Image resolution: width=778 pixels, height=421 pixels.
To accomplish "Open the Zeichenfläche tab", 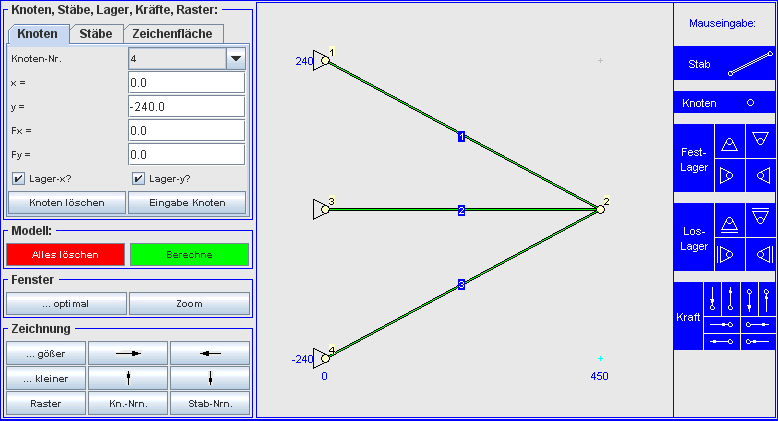I will (x=167, y=34).
